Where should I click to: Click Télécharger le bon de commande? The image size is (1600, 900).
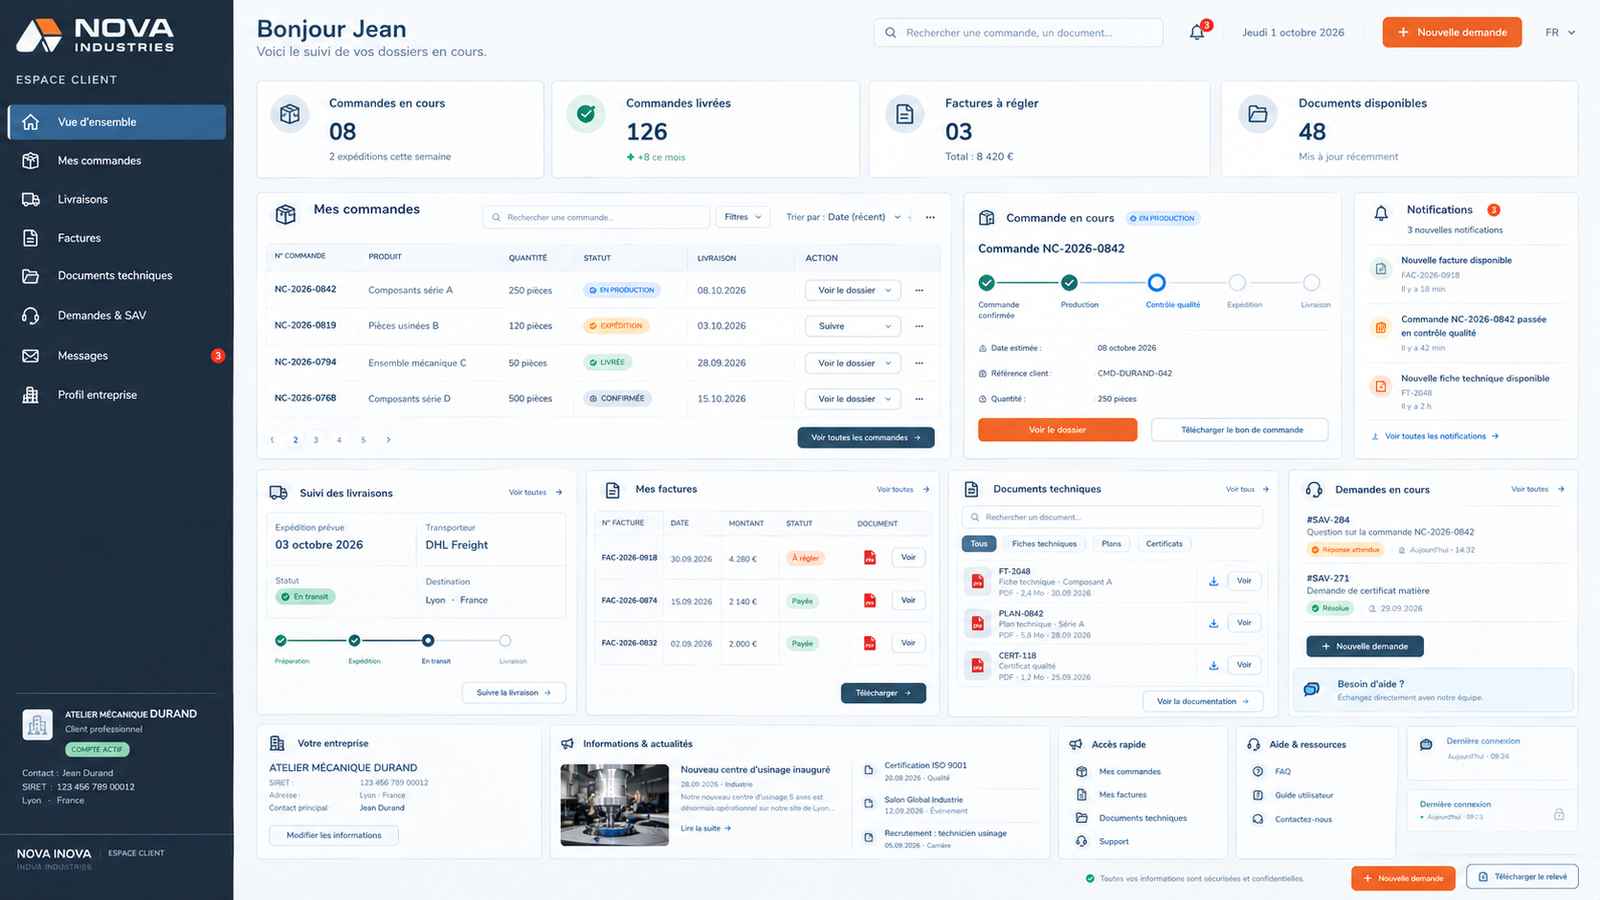(x=1240, y=430)
